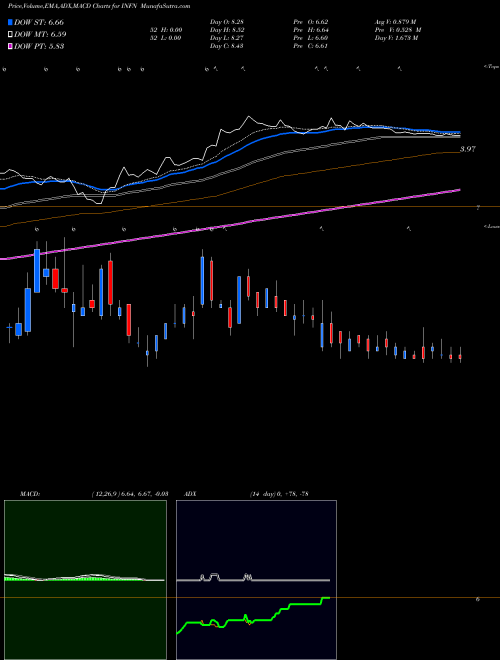Viewport: 500px width, 660px height.
Task: Click the right end of the magenta PT average line
Action: [x=459, y=190]
